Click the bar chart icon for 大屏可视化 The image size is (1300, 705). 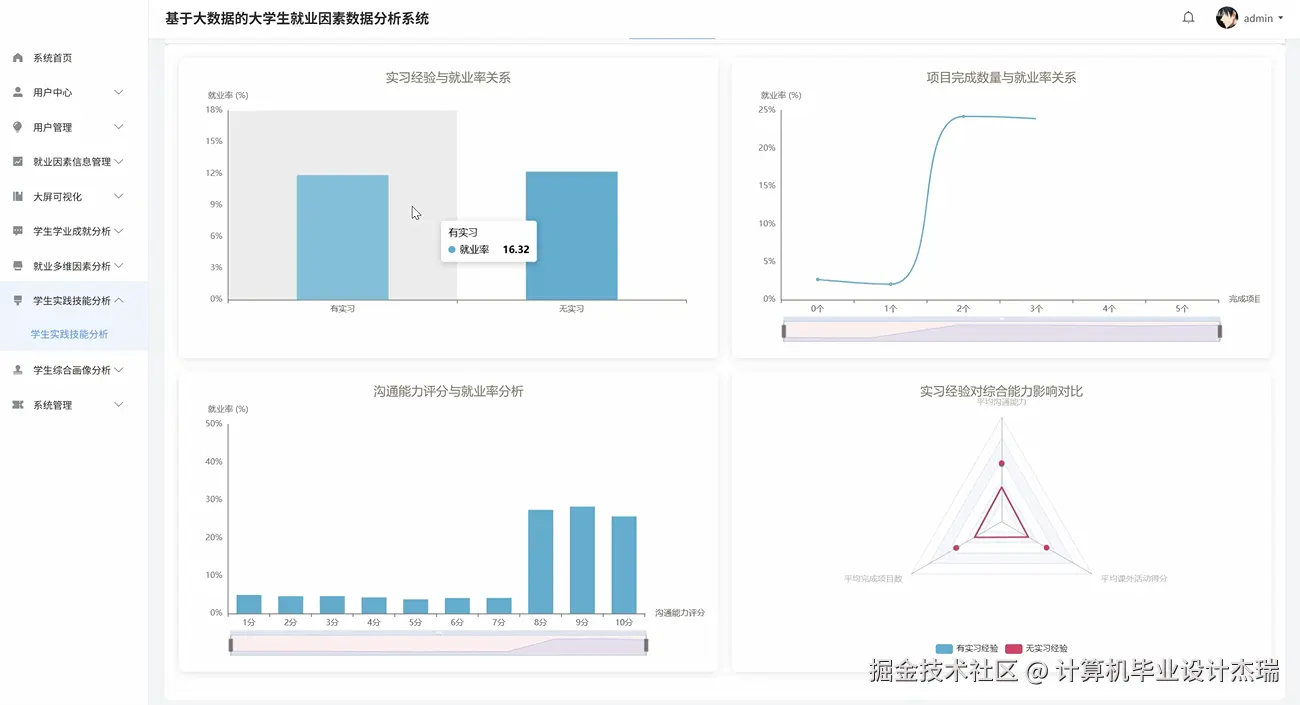point(18,196)
